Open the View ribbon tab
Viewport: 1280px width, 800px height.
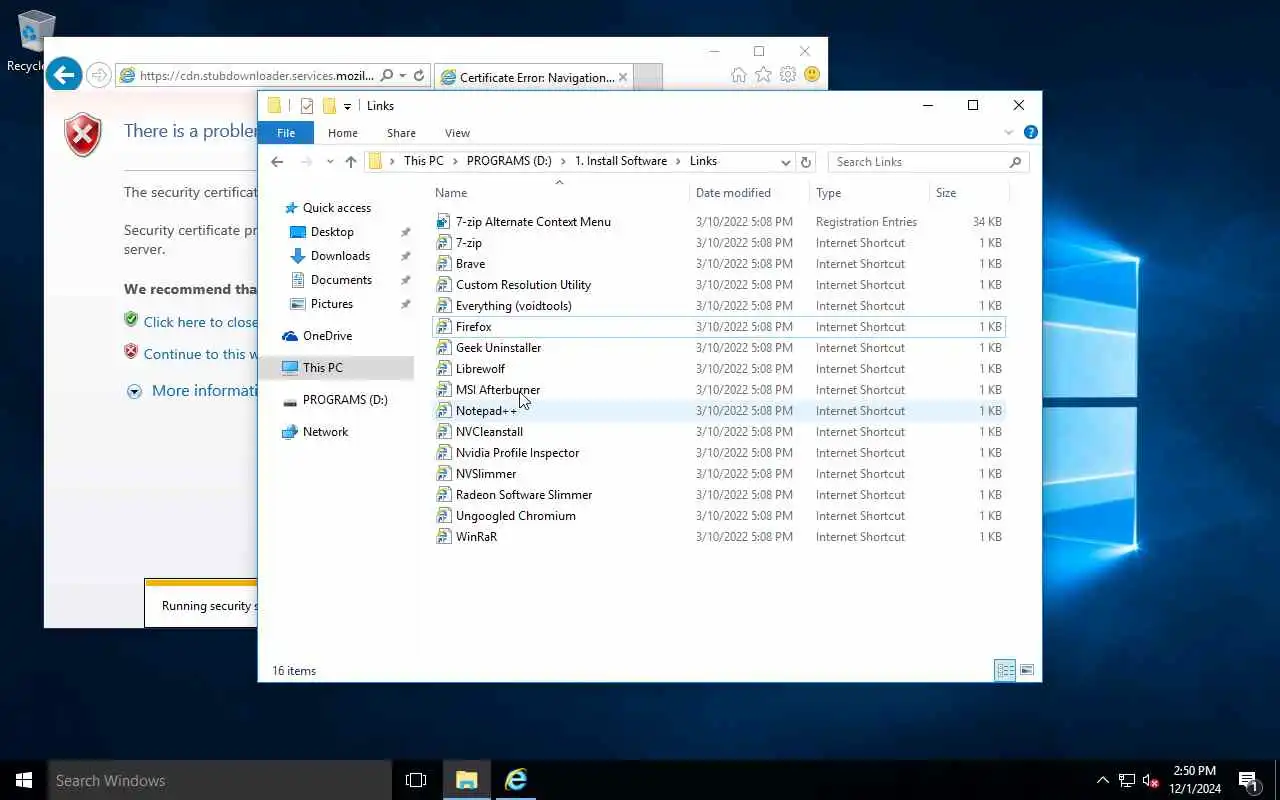tap(457, 133)
